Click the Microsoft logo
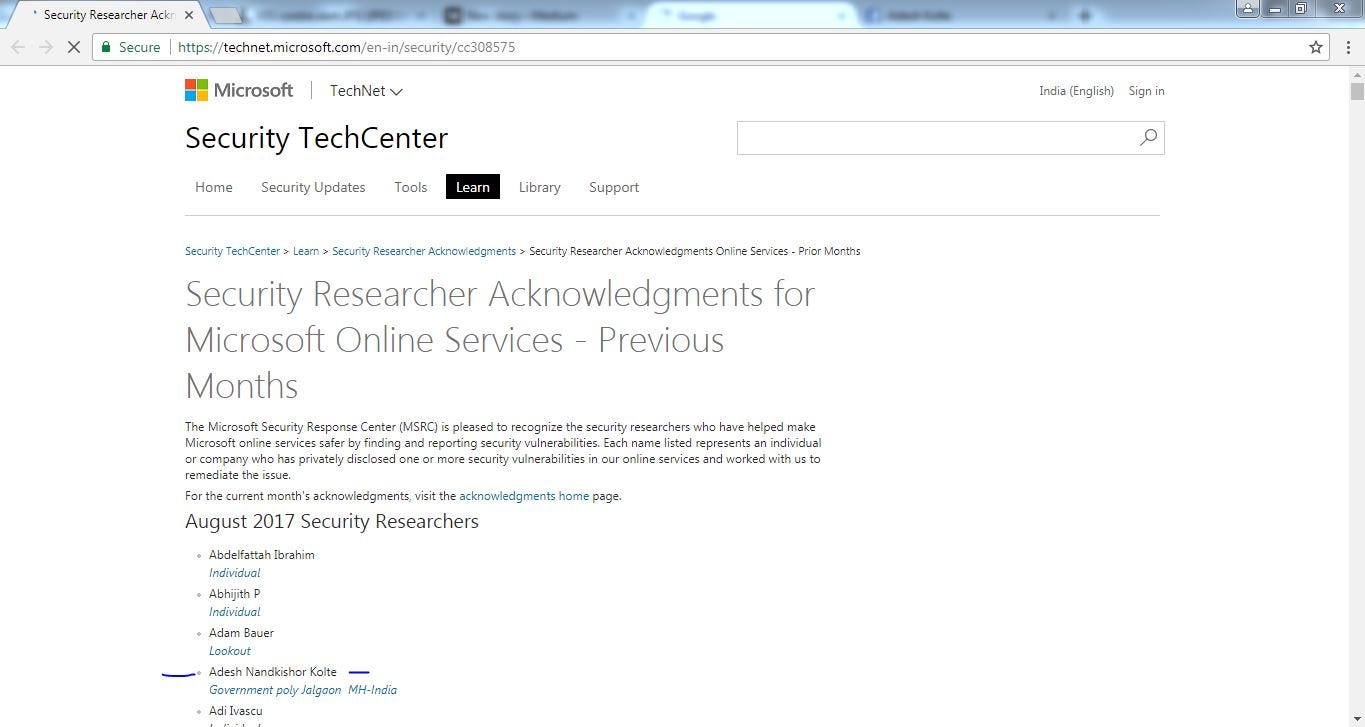Image resolution: width=1365 pixels, height=727 pixels. pos(239,90)
